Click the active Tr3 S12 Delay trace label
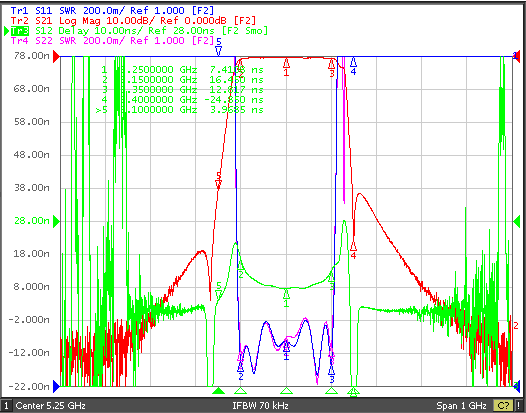The width and height of the screenshot is (526, 413). [139, 31]
